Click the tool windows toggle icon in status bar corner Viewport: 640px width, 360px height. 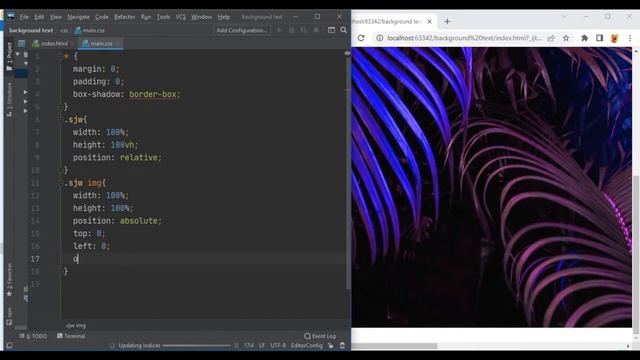click(9, 346)
